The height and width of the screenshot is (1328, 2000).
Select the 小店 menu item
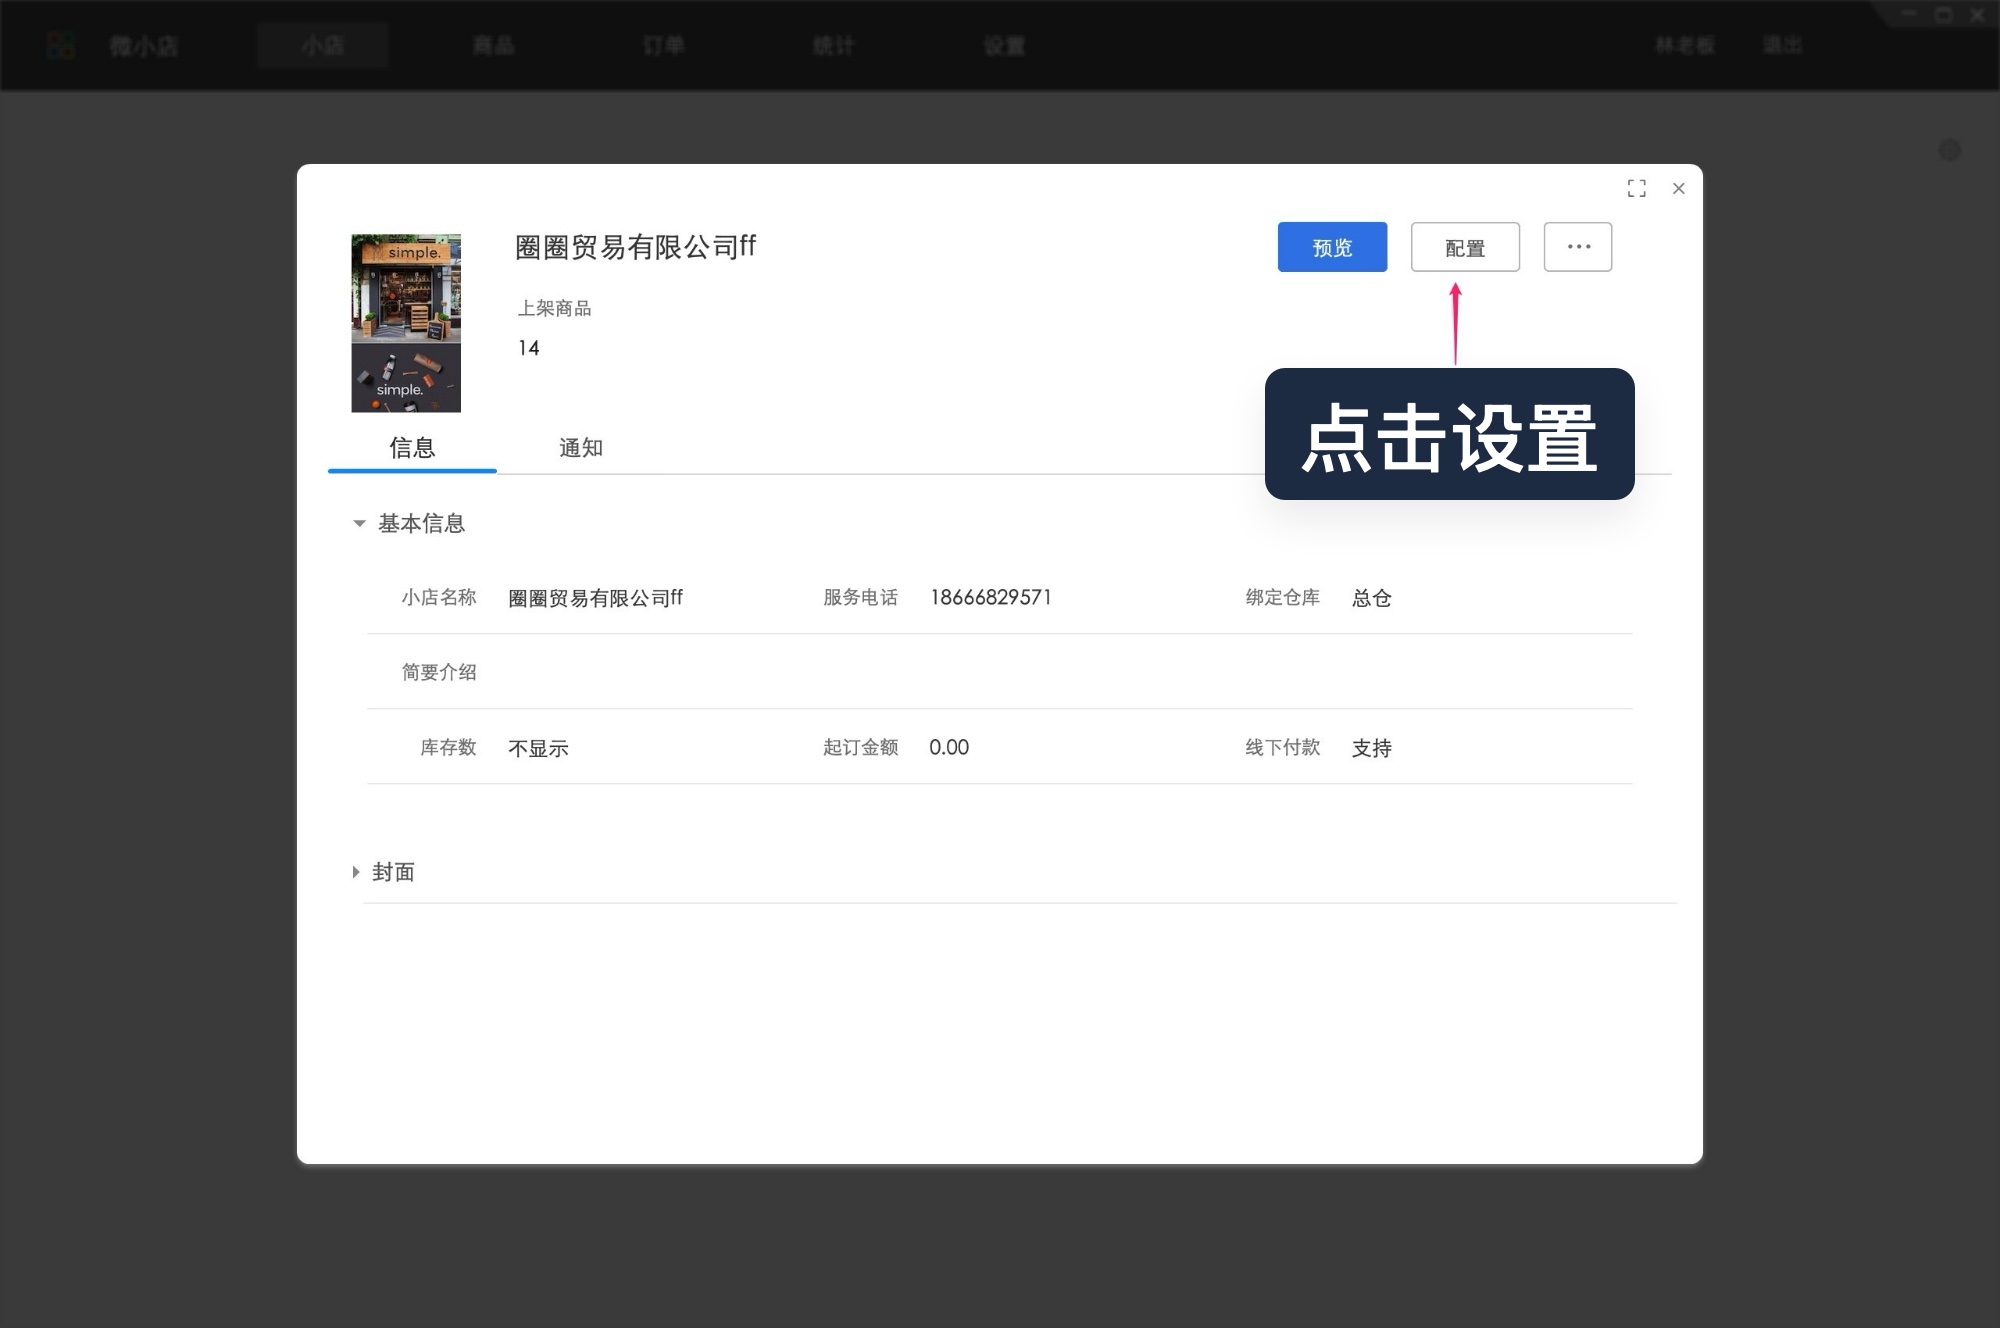coord(322,45)
